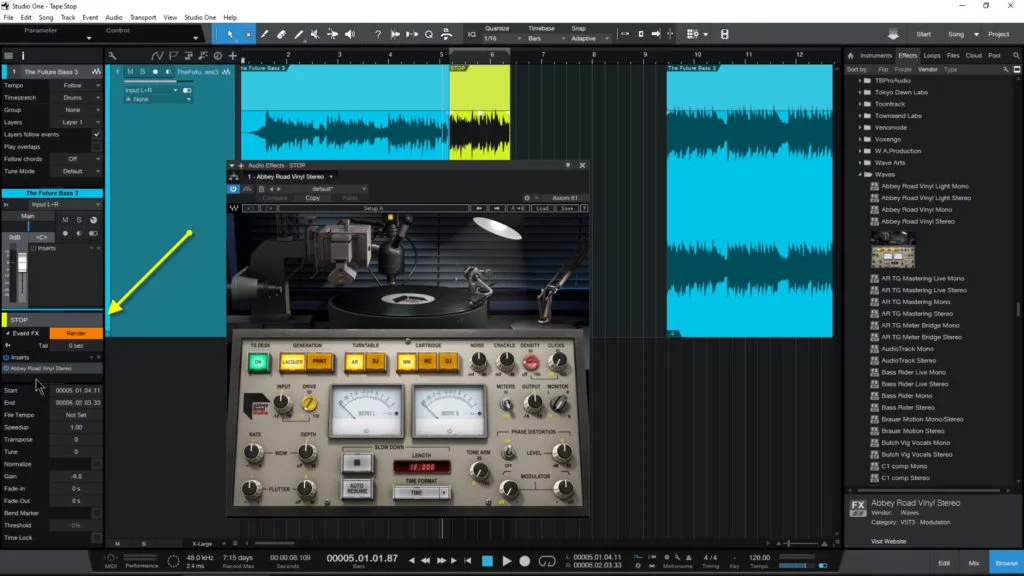Open the Transport menu

[143, 18]
